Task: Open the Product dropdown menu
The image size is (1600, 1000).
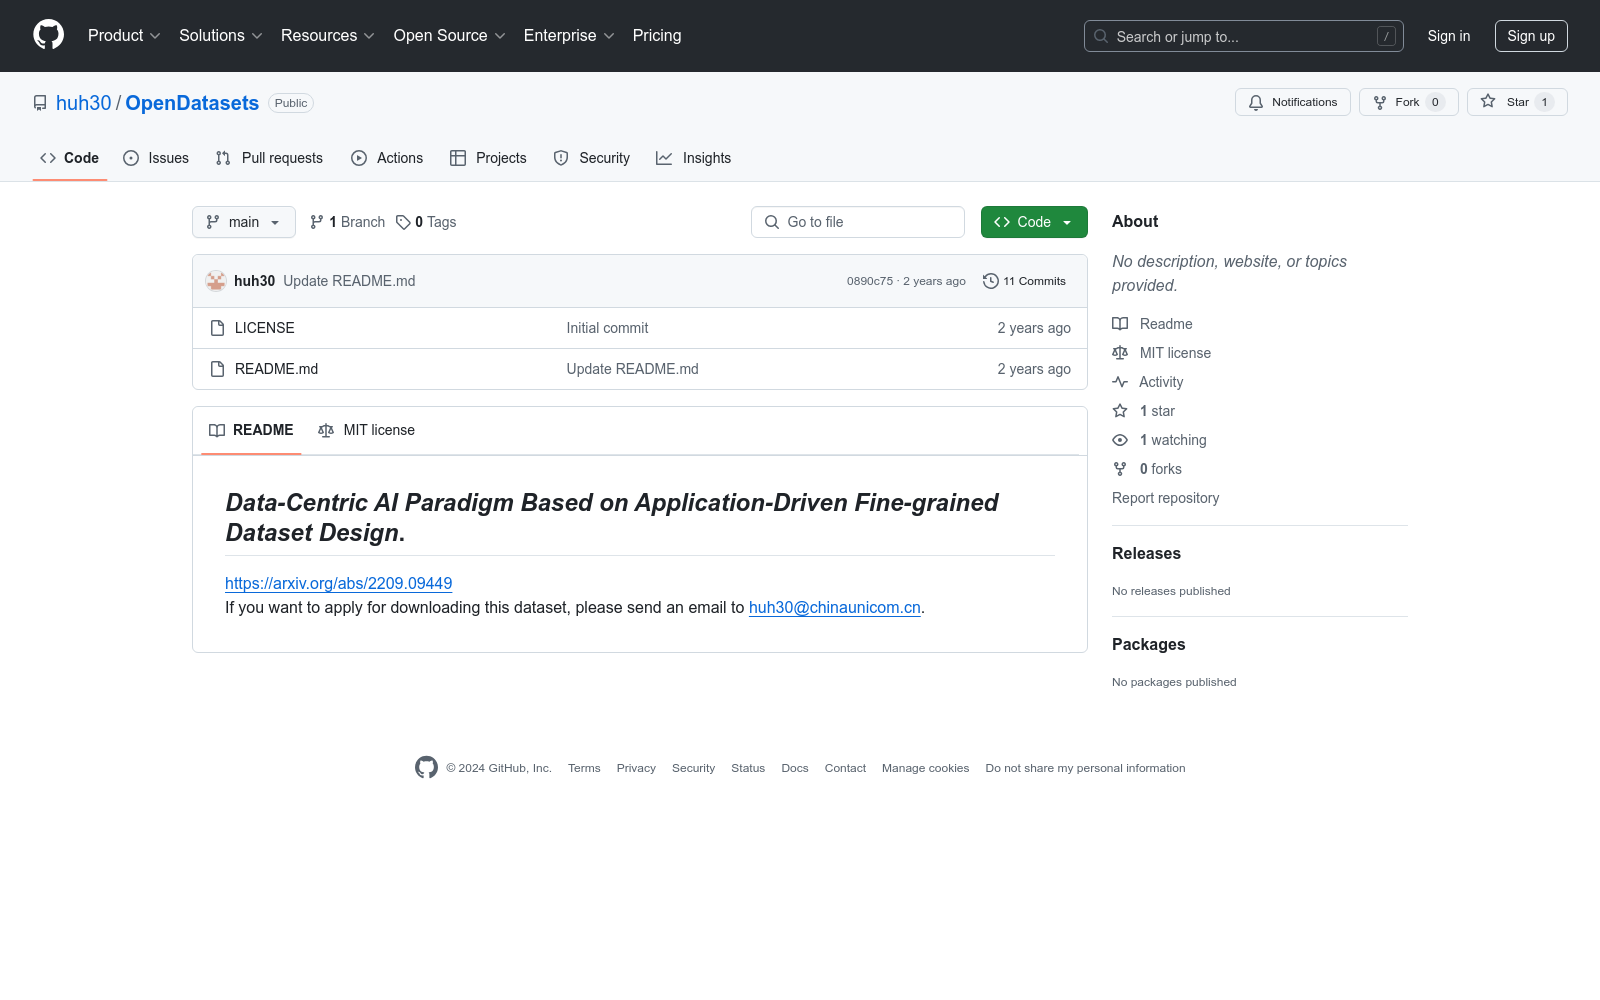Action: pyautogui.click(x=124, y=35)
